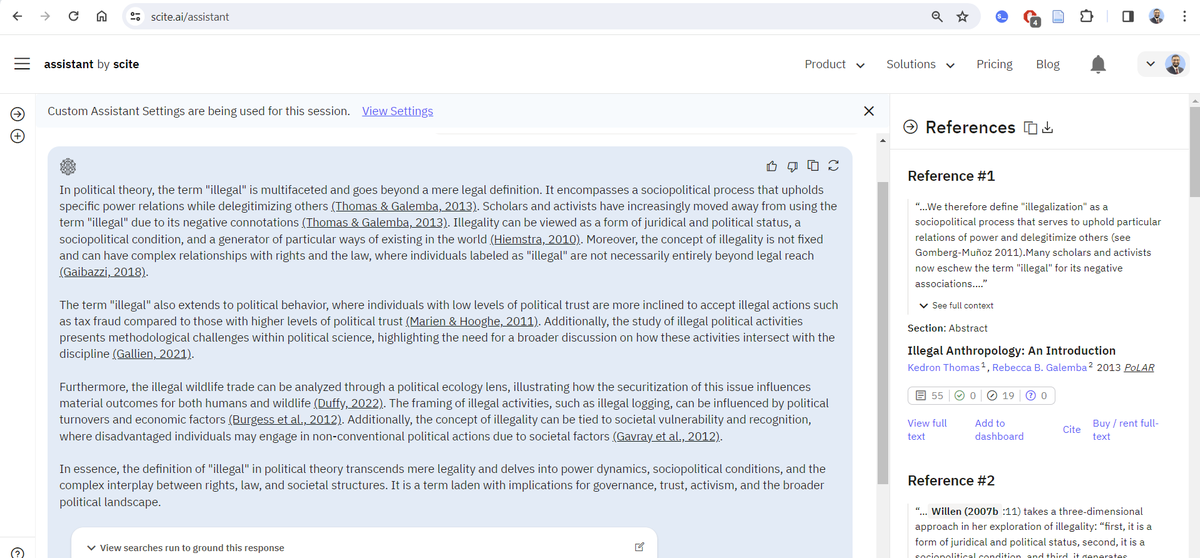The width and height of the screenshot is (1200, 558).
Task: Click the View Settings link
Action: pos(397,111)
